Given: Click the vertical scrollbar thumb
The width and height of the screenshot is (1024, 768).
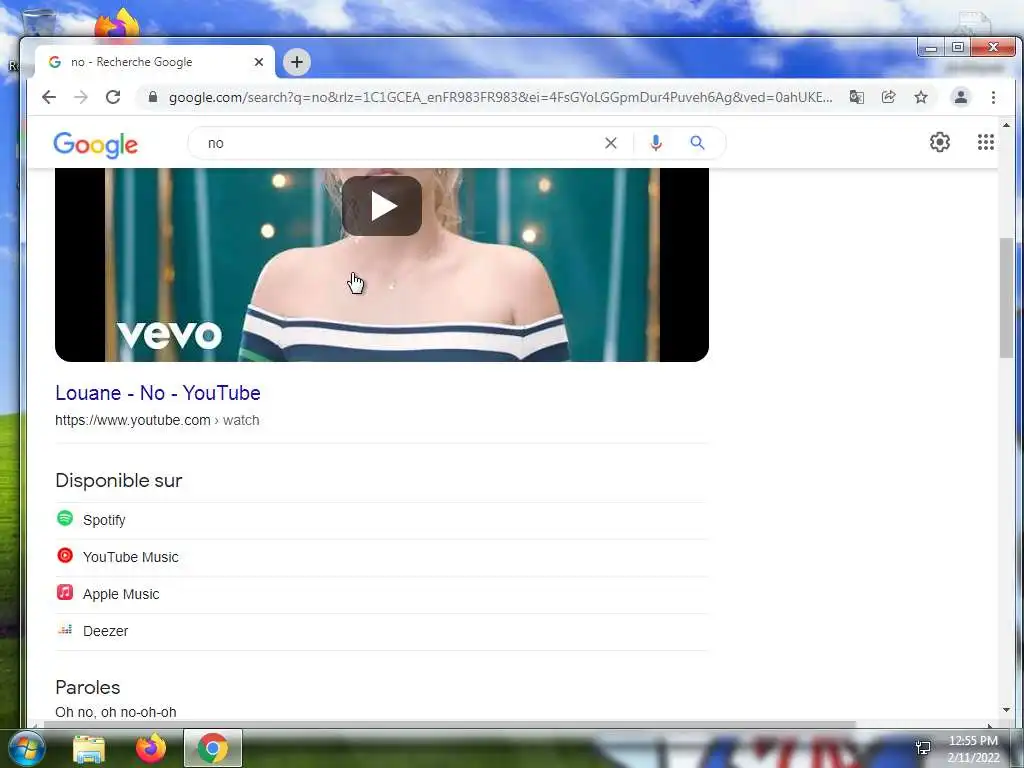Looking at the screenshot, I should click(x=1006, y=298).
